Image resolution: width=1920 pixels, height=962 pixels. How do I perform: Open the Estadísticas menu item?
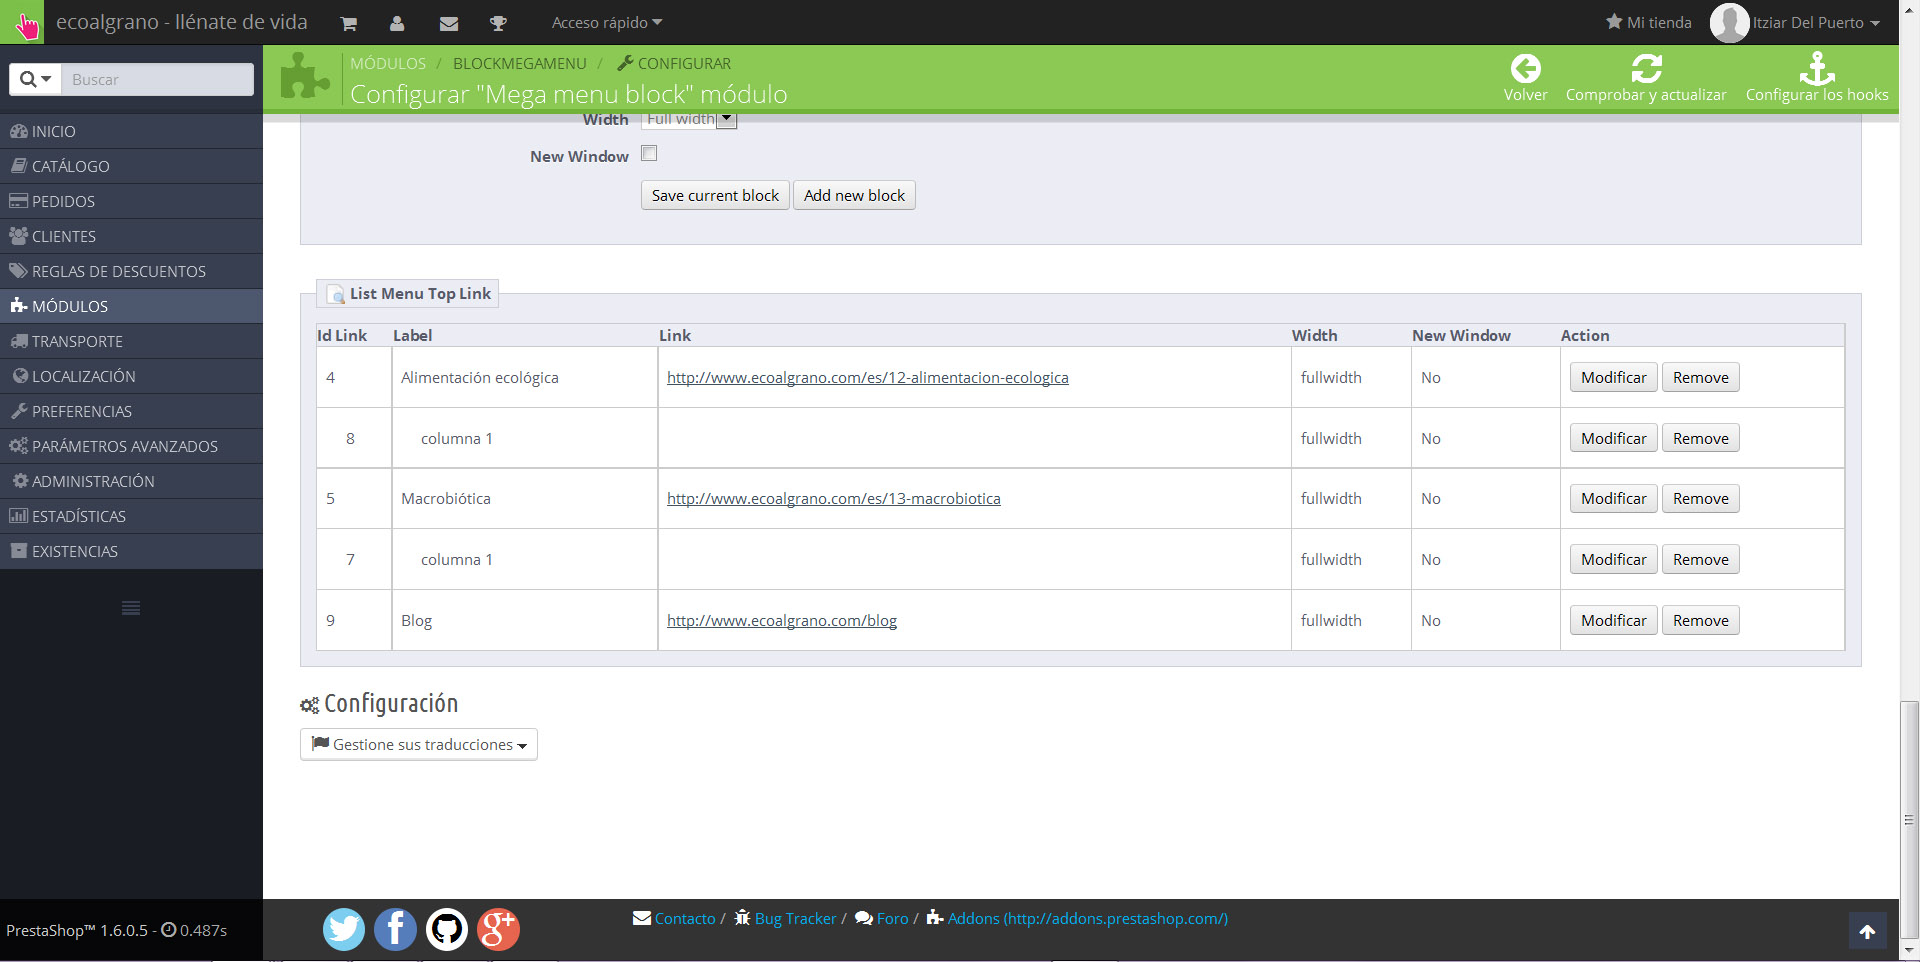[x=131, y=516]
